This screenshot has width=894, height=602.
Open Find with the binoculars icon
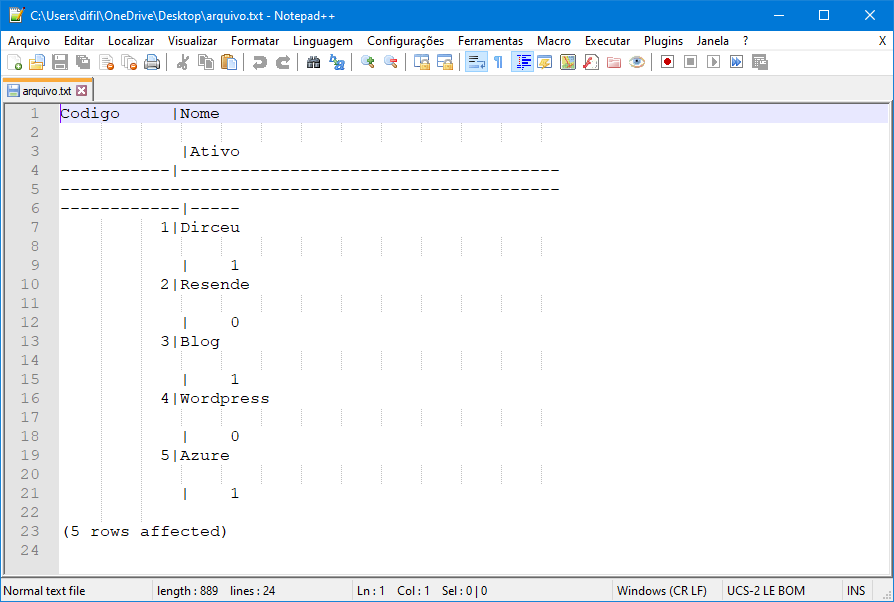click(314, 62)
